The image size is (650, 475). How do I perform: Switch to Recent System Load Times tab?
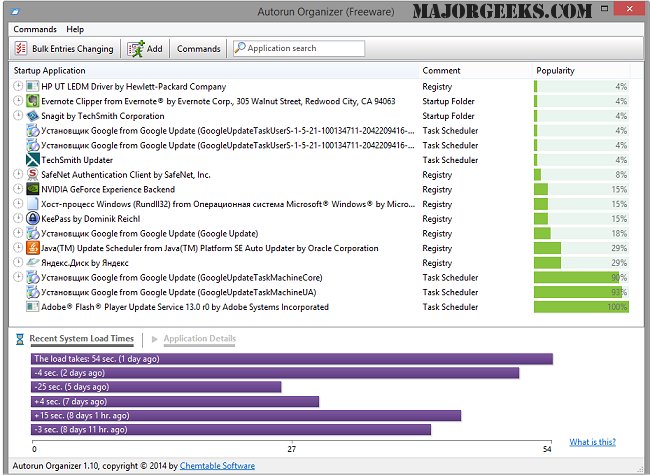[x=82, y=339]
